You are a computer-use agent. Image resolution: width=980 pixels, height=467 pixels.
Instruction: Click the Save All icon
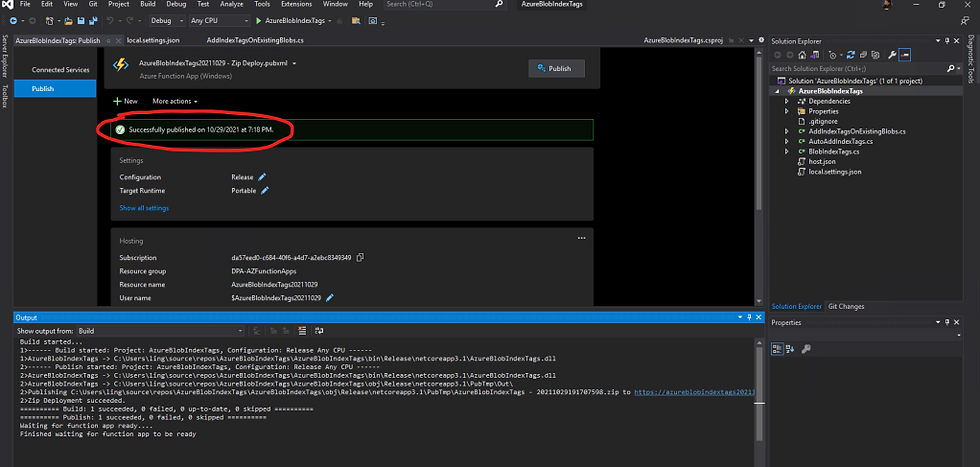[93, 21]
